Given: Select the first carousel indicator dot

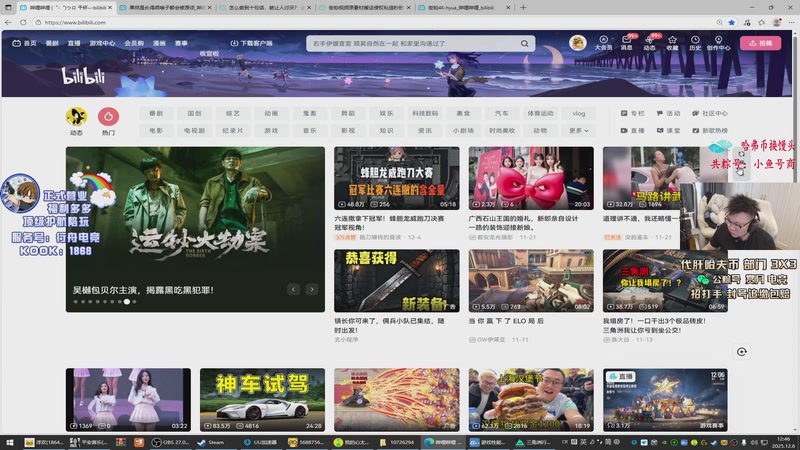Looking at the screenshot, I should coord(76,302).
